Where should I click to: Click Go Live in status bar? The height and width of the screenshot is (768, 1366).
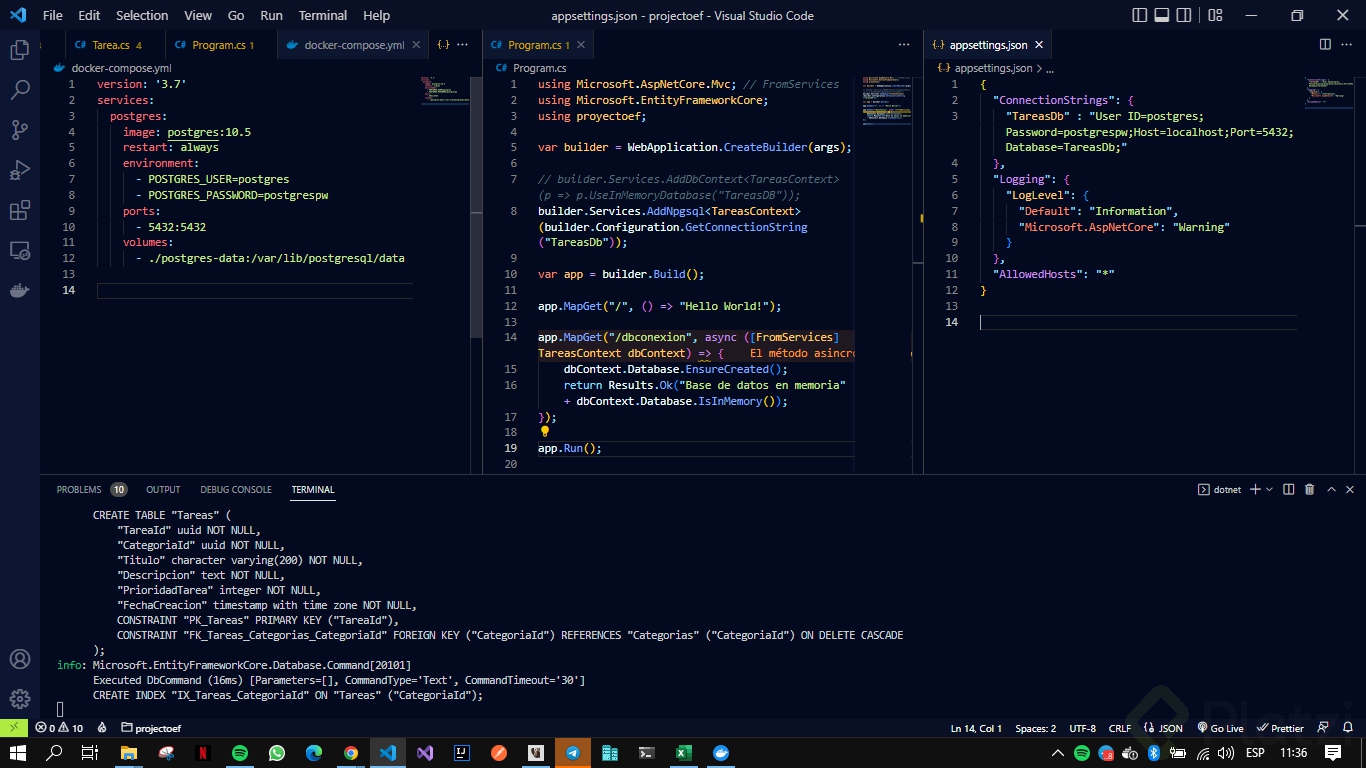1219,728
